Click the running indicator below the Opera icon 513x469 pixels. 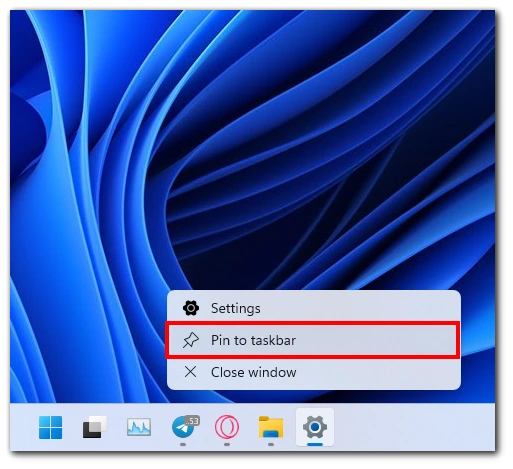coord(227,444)
